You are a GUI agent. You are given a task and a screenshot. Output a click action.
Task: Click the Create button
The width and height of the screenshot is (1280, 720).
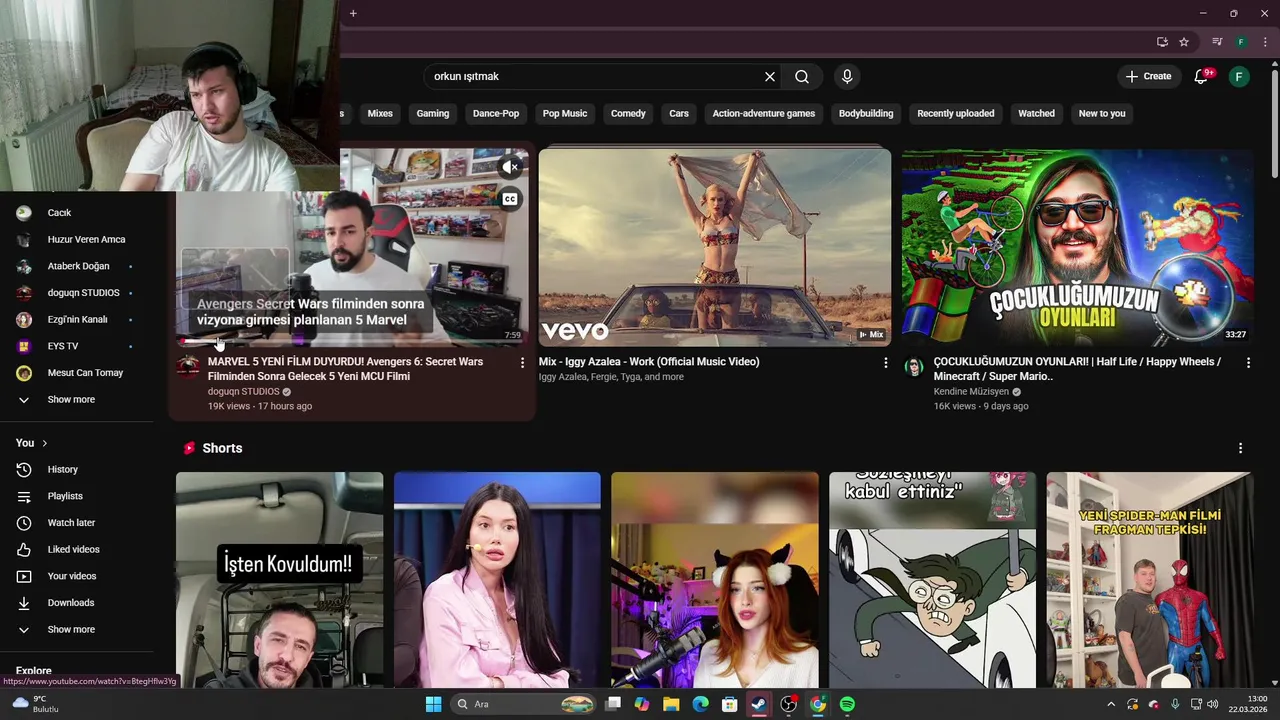1148,77
